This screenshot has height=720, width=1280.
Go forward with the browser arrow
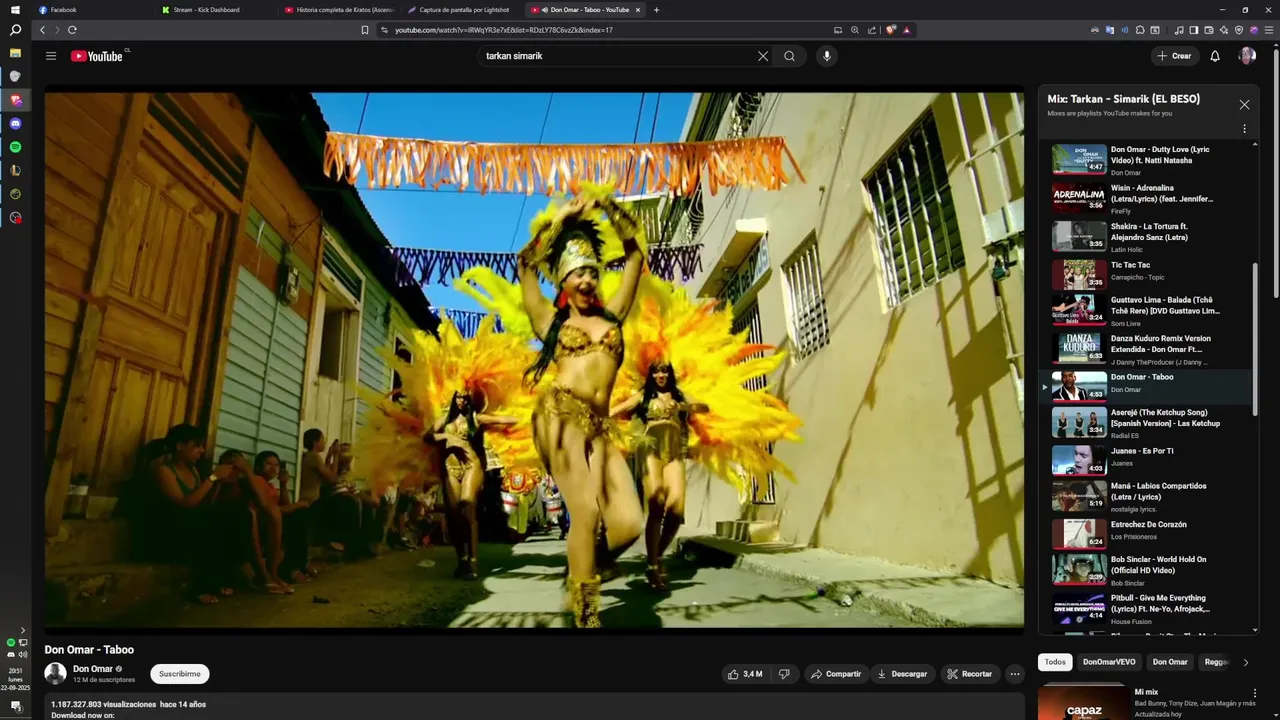click(x=56, y=30)
